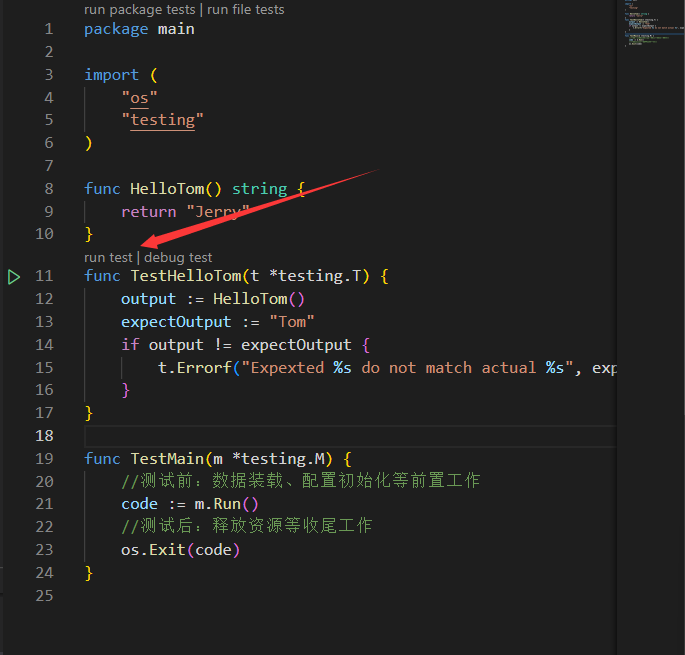Click 'expectOutput' variable on line 13

[176, 322]
